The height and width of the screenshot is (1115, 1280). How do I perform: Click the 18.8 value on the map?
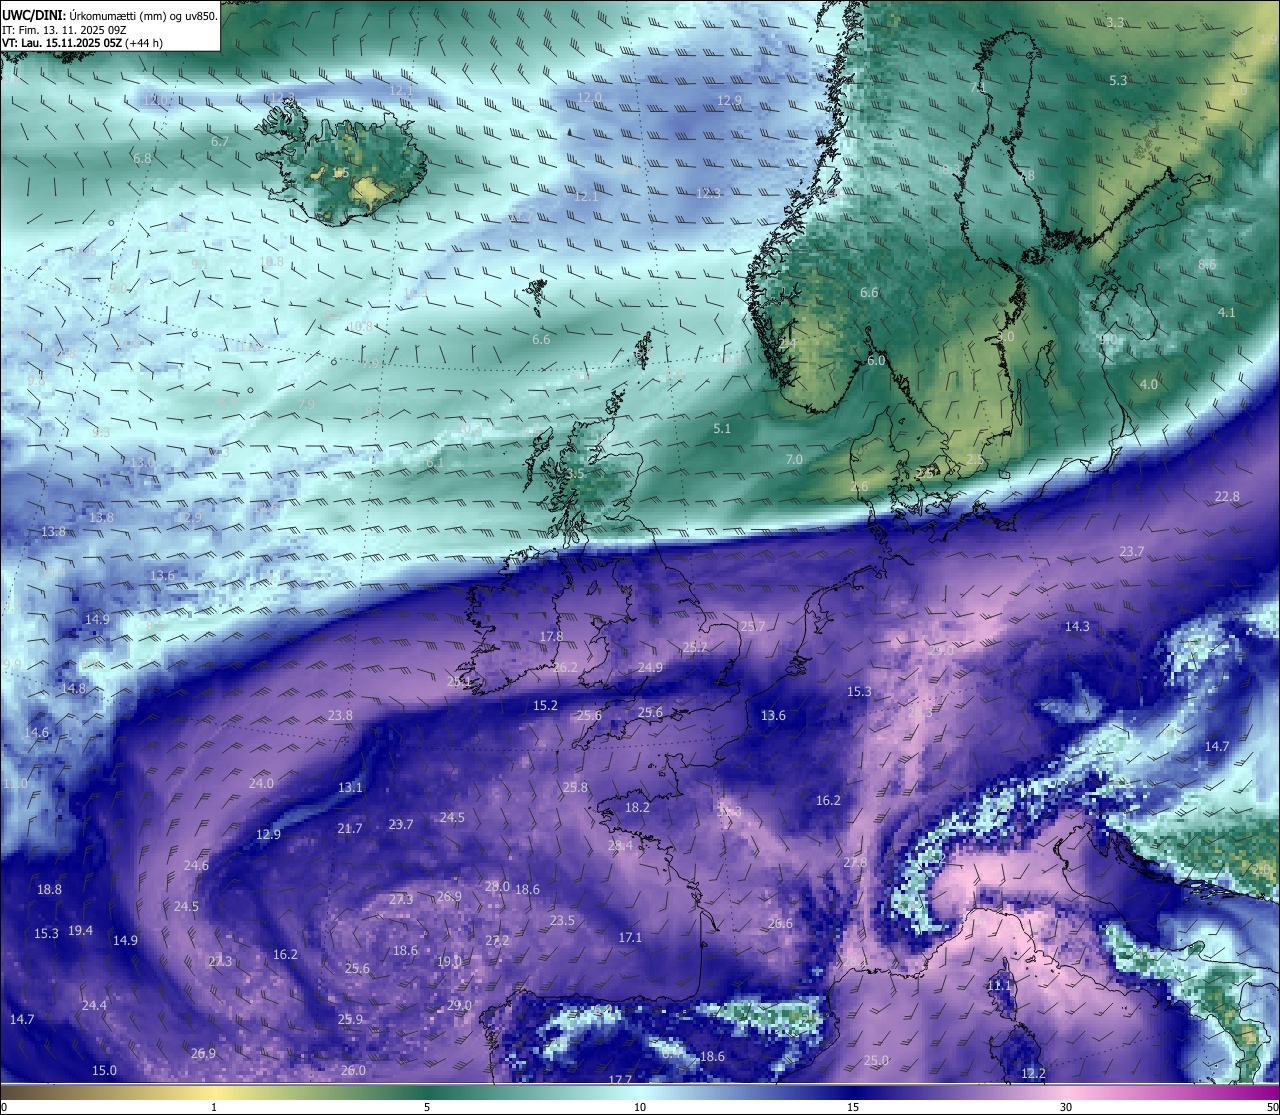tap(49, 889)
